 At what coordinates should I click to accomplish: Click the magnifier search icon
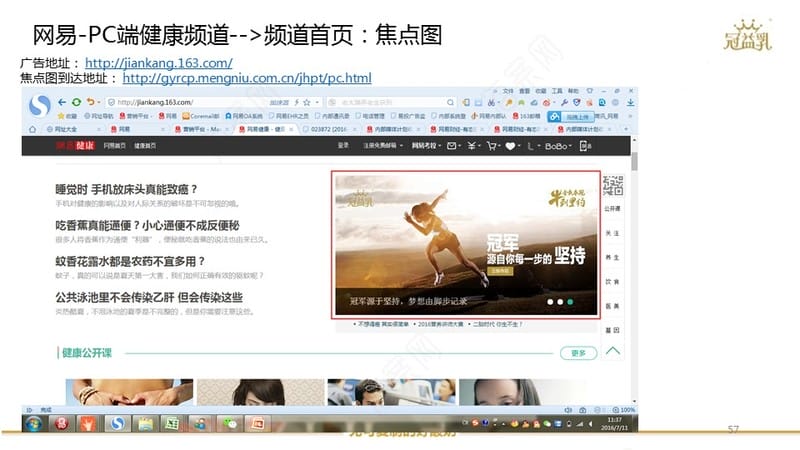coord(450,102)
